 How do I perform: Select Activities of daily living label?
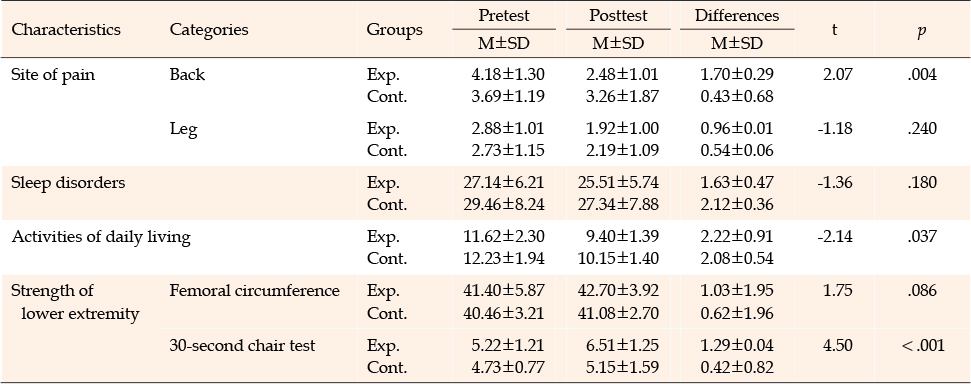101,237
